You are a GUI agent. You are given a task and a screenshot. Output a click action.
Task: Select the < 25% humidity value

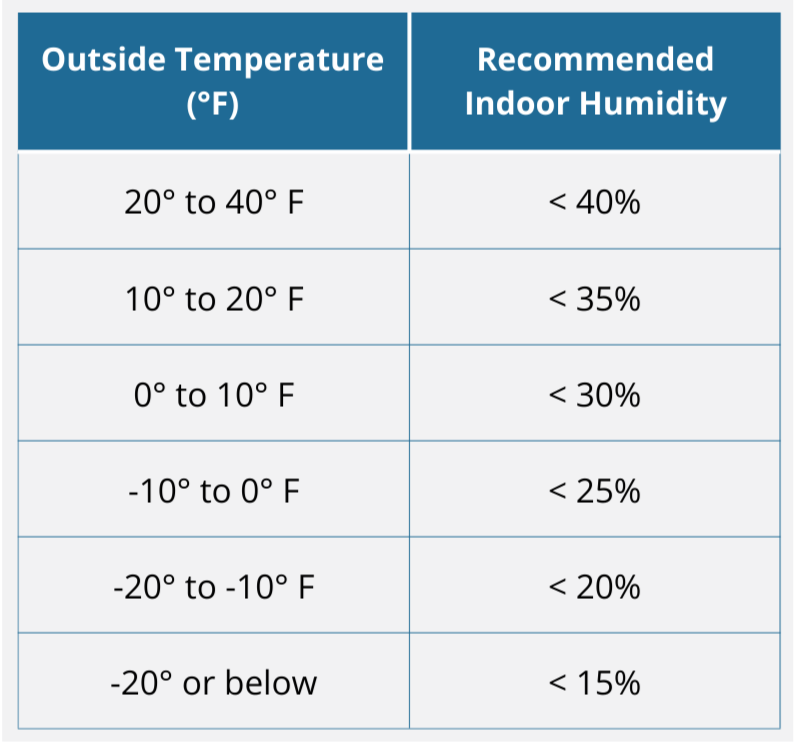pyautogui.click(x=595, y=491)
